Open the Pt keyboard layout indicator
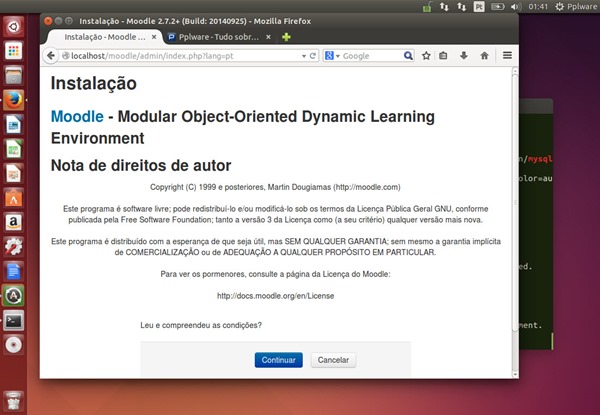The image size is (600, 415). pyautogui.click(x=479, y=7)
